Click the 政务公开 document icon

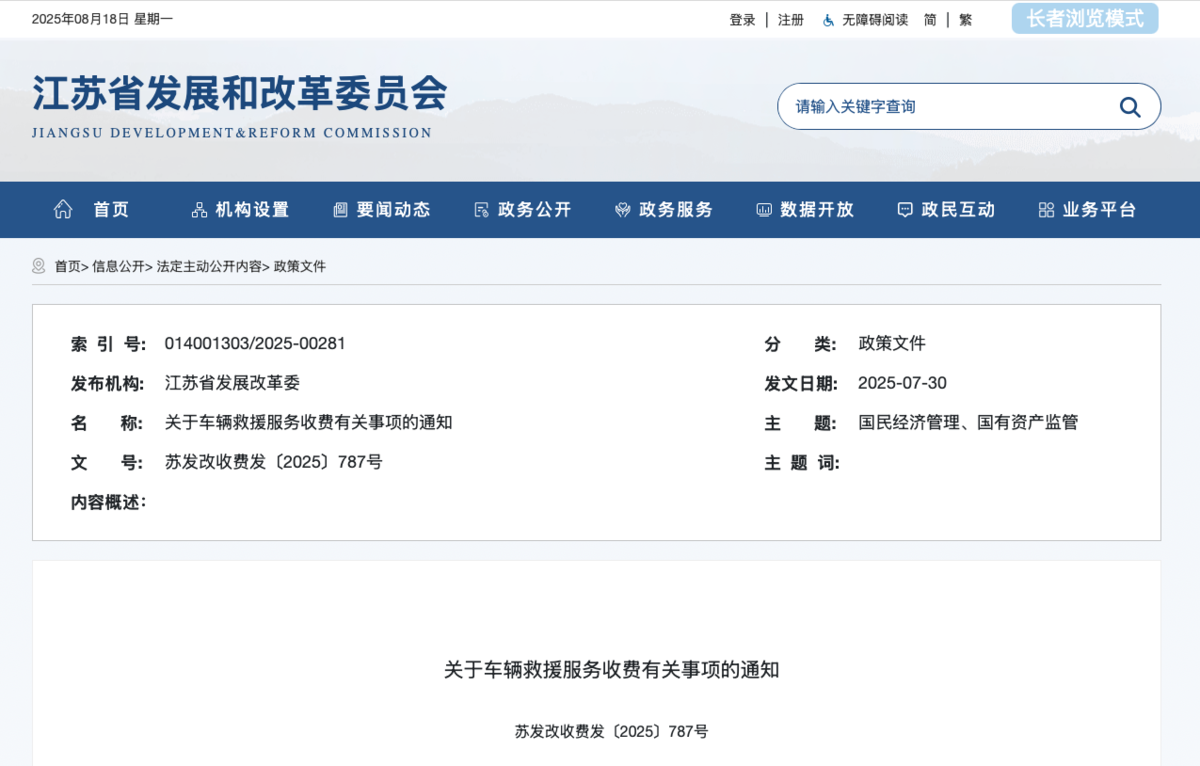pos(481,210)
